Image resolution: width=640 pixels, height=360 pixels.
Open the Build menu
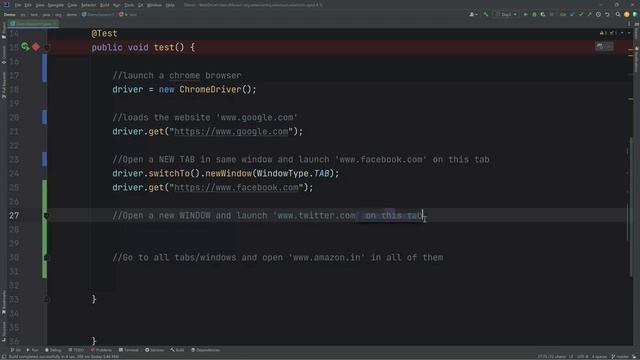tap(105, 5)
